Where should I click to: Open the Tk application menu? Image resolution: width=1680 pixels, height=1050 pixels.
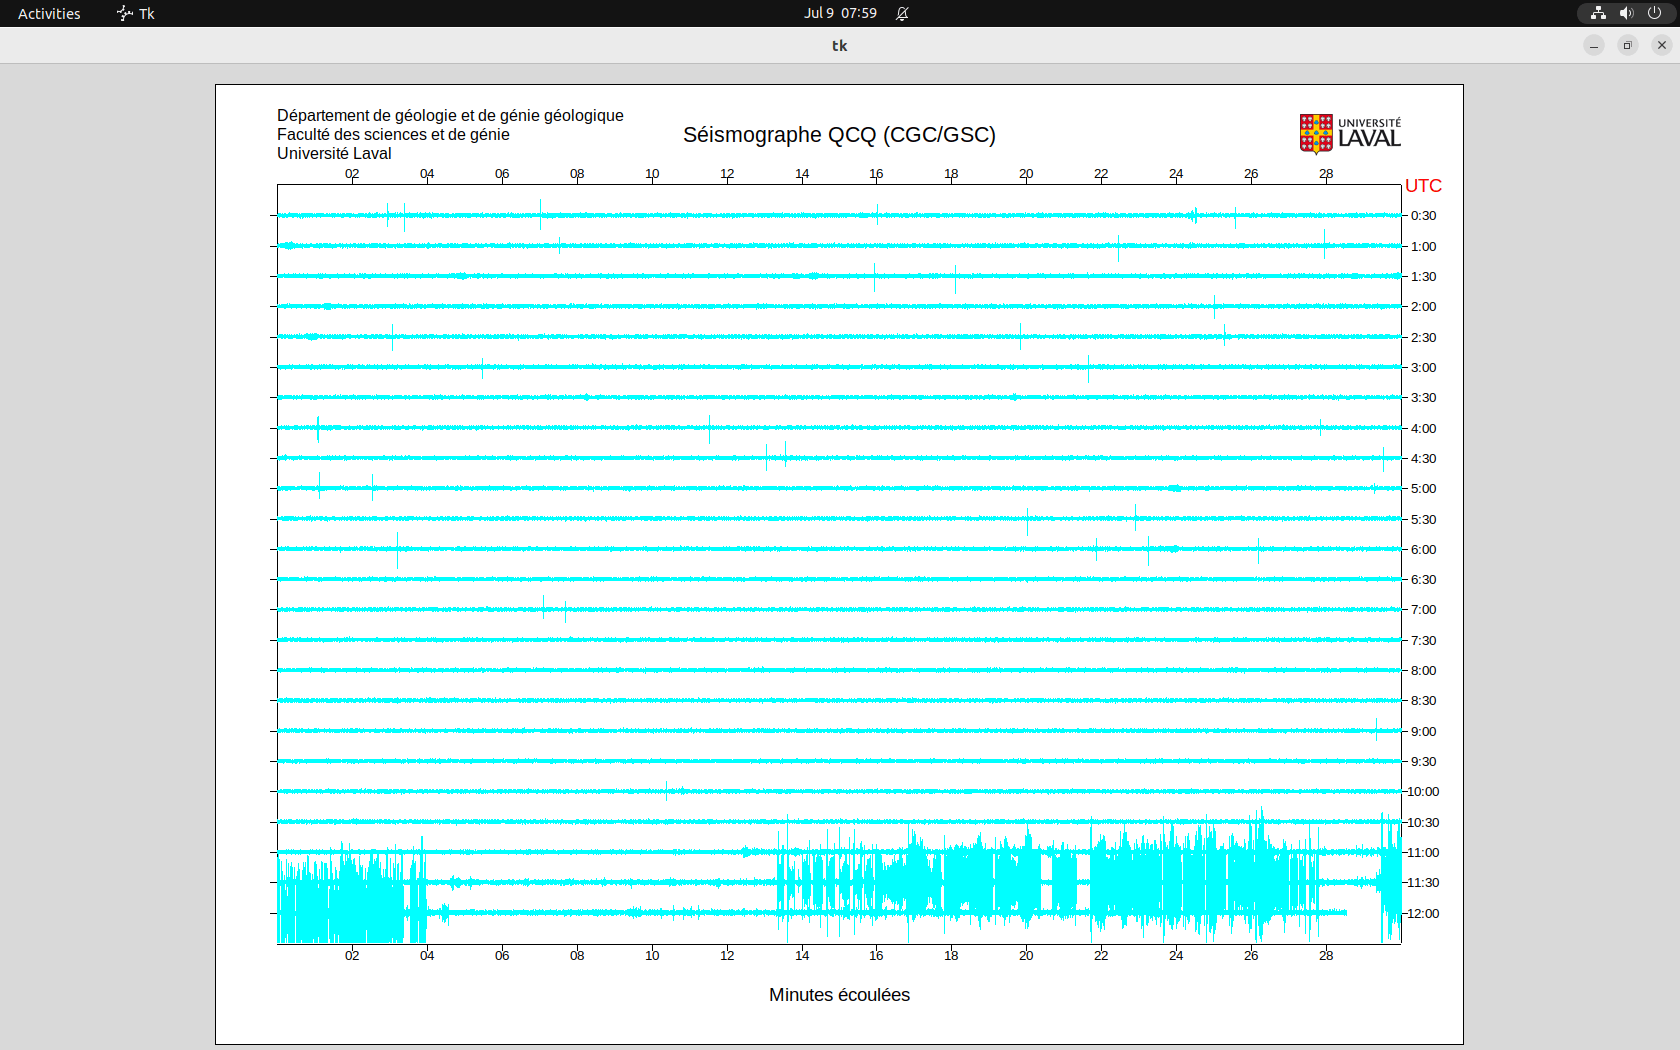(136, 13)
